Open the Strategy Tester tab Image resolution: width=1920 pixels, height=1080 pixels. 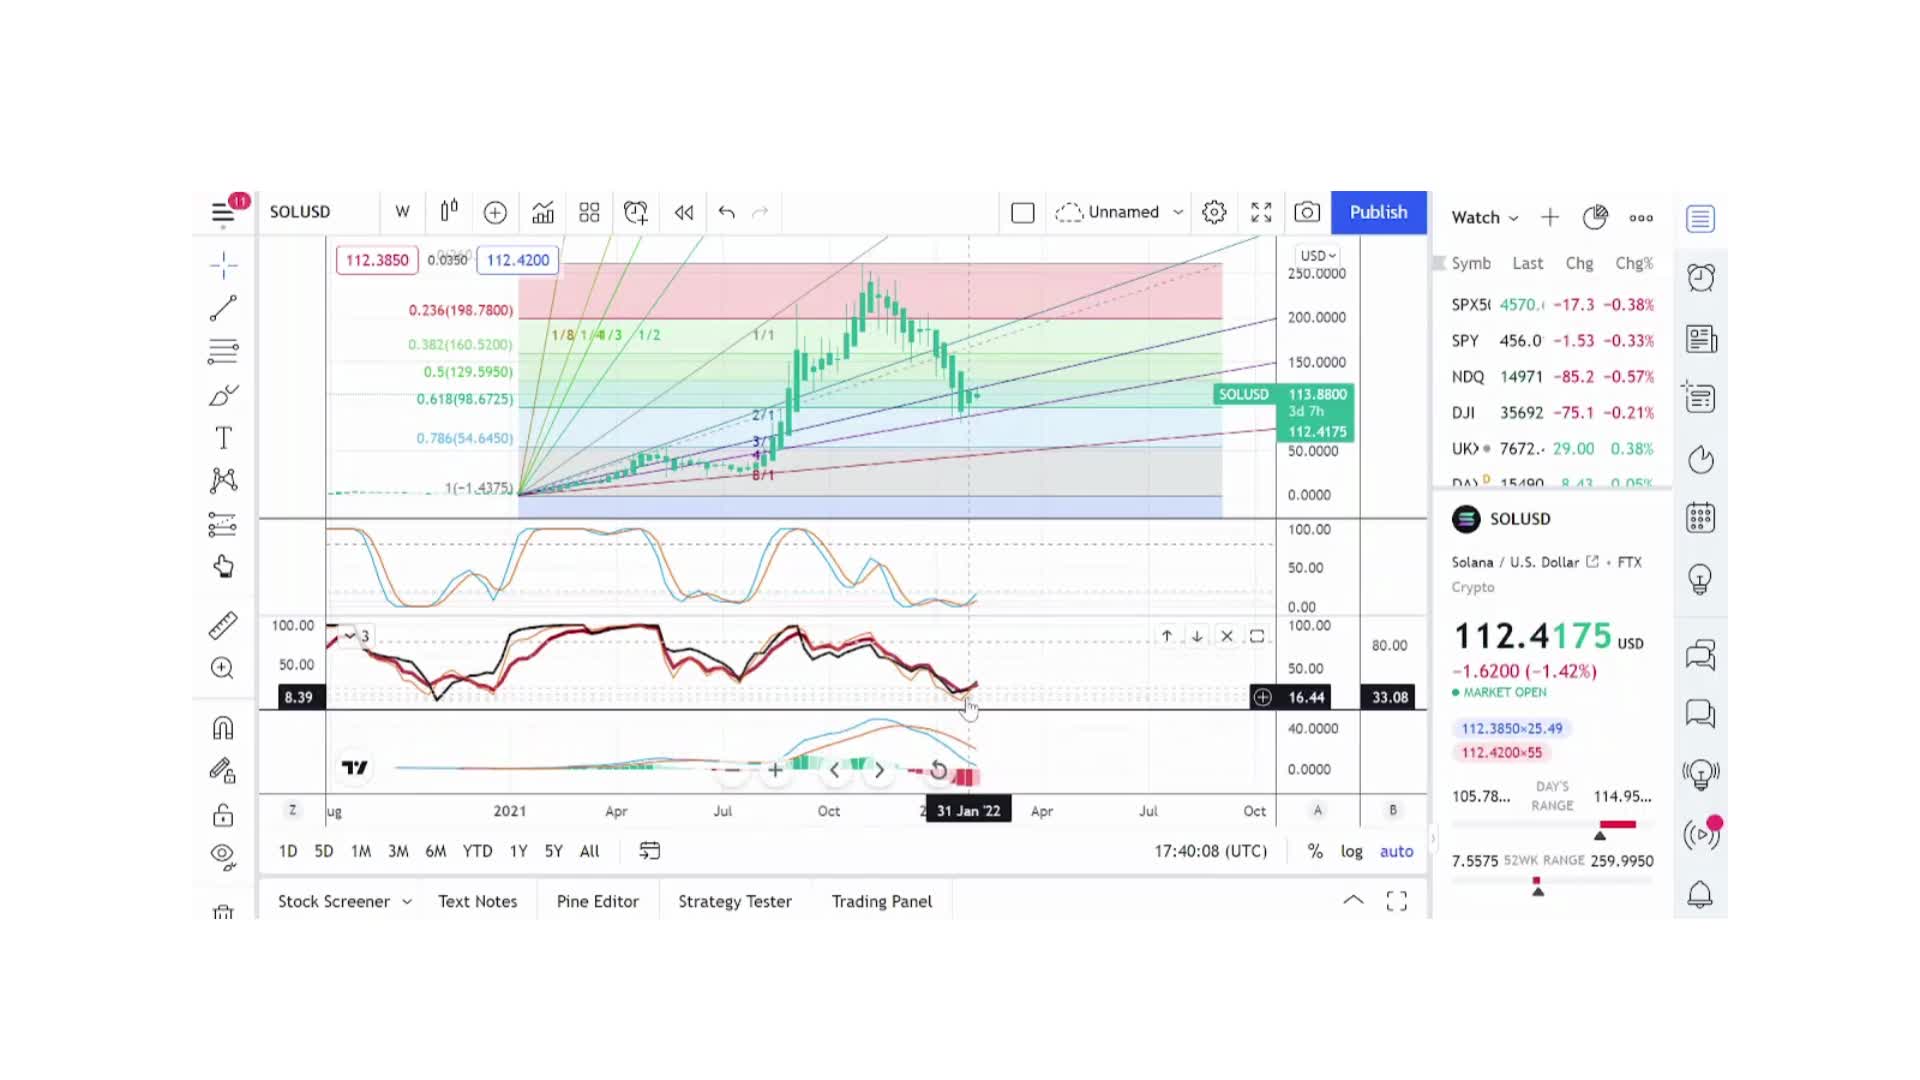pos(734,900)
